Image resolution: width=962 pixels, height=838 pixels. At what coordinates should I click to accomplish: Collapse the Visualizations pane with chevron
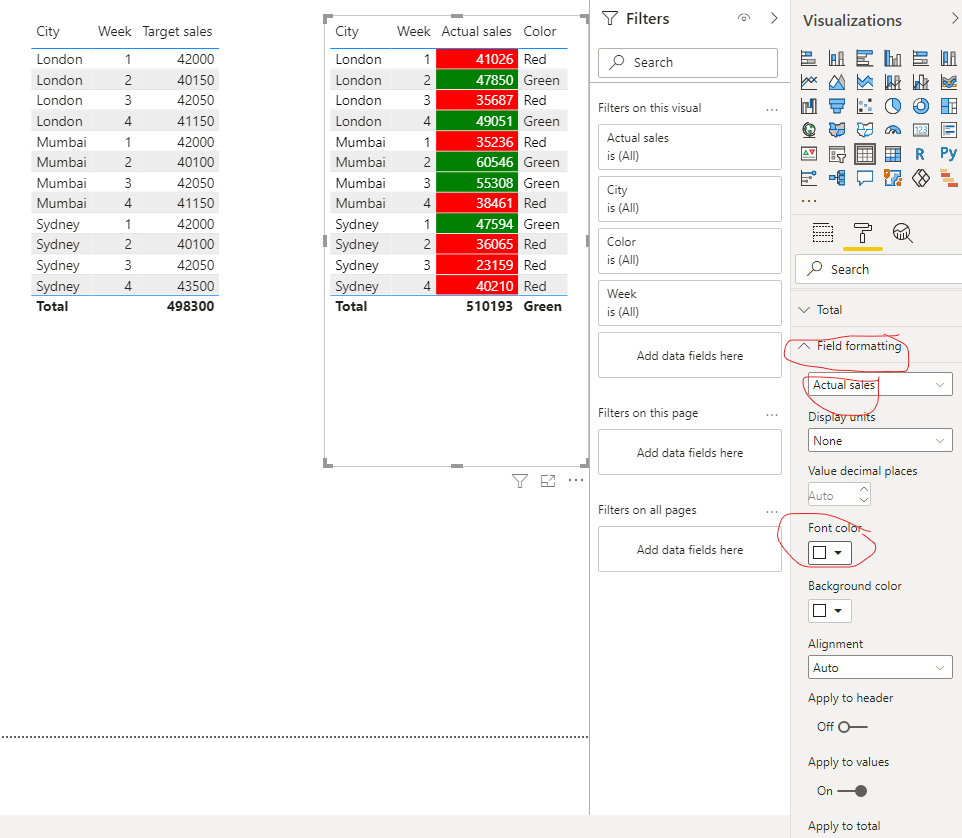click(x=955, y=19)
